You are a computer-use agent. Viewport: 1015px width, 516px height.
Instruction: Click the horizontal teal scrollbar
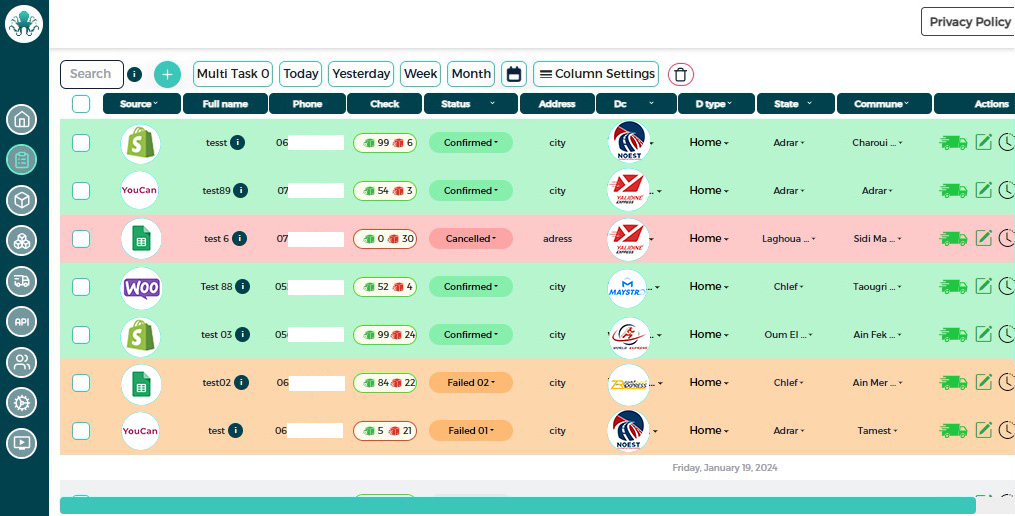(x=517, y=506)
